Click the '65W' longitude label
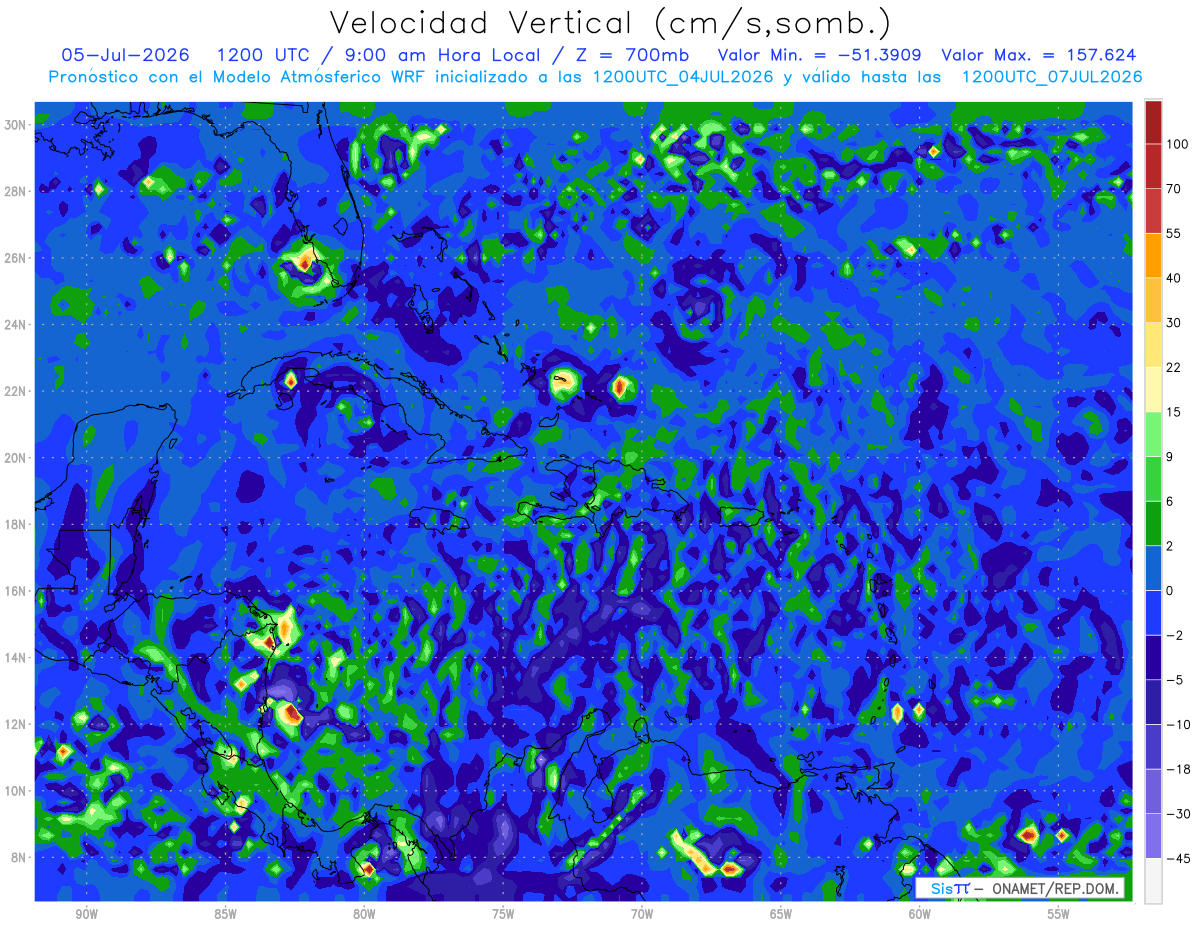This screenshot has width=1200, height=927. 781,913
